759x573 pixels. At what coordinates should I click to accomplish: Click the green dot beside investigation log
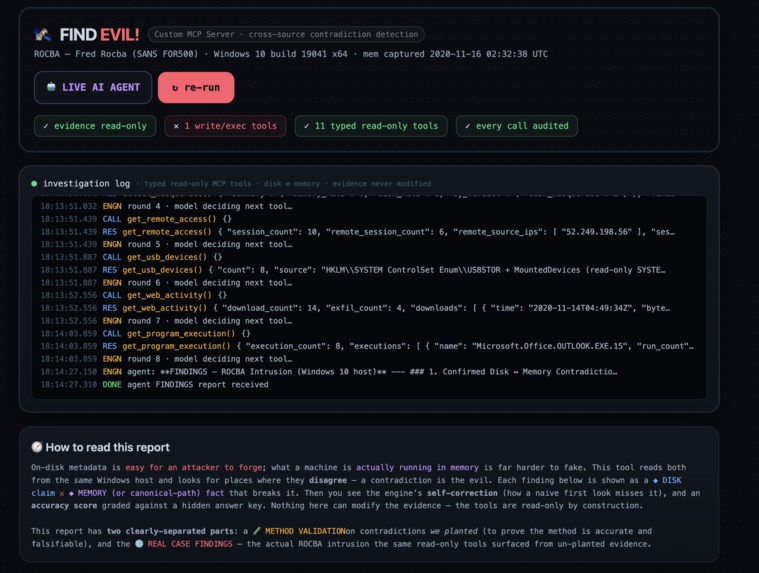pyautogui.click(x=34, y=183)
